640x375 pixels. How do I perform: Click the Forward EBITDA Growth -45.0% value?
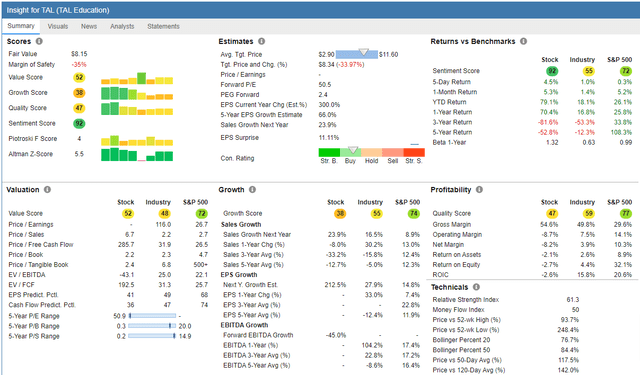click(336, 335)
